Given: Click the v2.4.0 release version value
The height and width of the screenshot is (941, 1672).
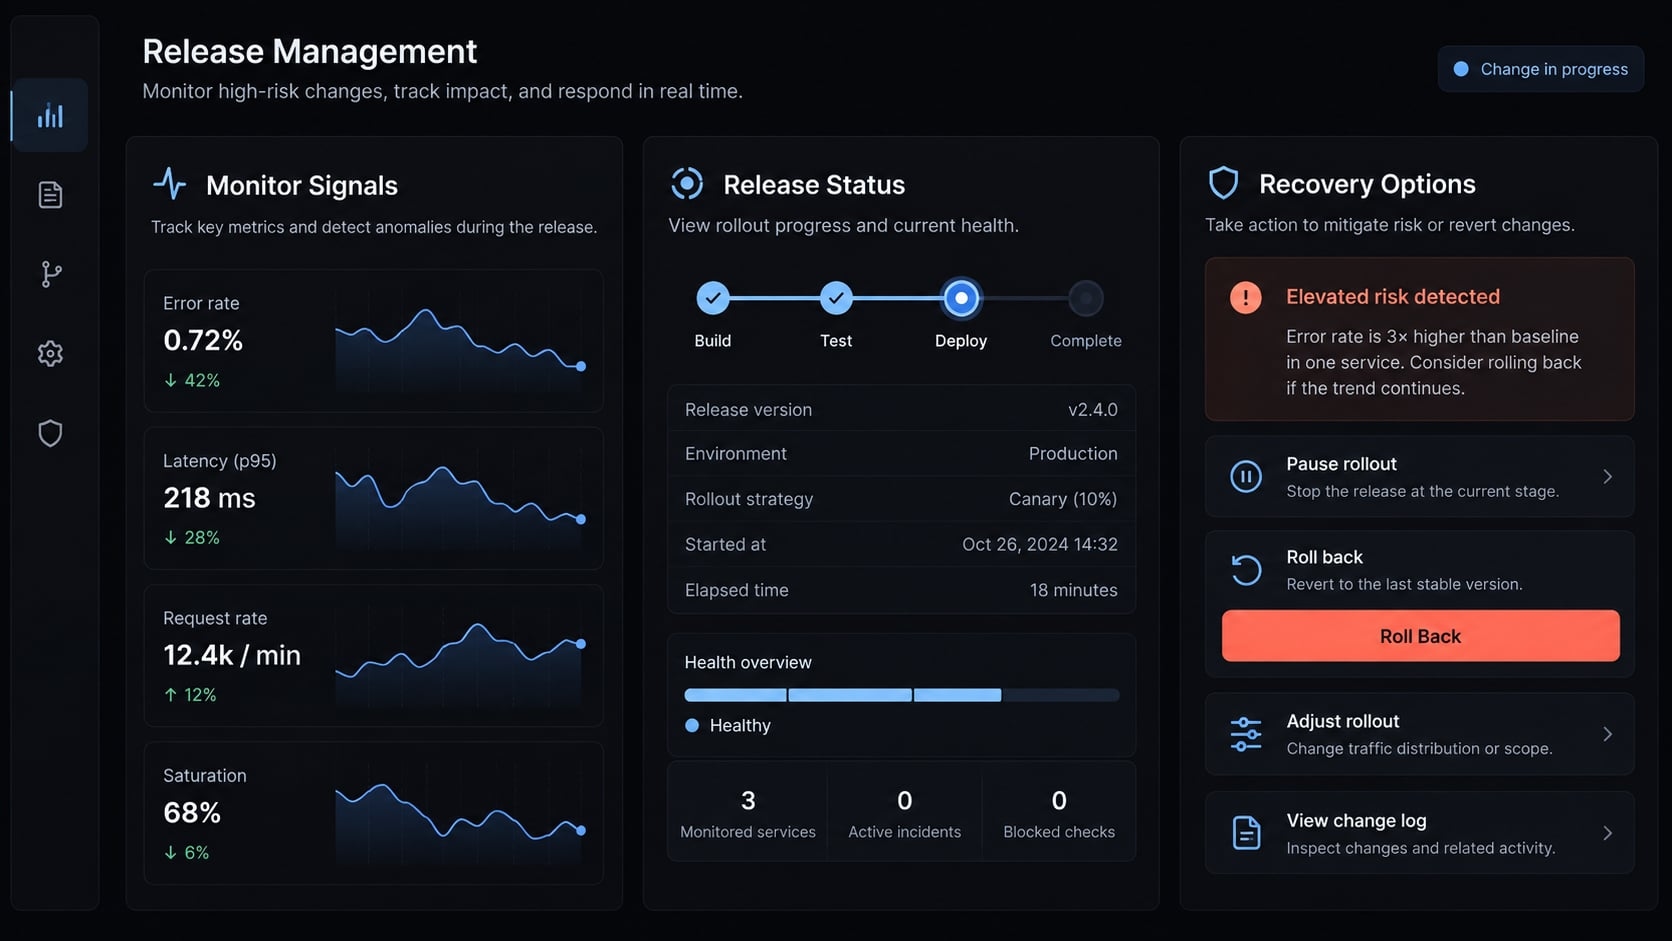Looking at the screenshot, I should (1092, 409).
